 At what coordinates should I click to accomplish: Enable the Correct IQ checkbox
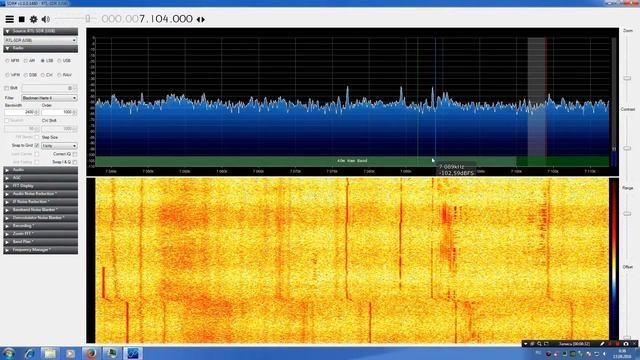(x=75, y=154)
